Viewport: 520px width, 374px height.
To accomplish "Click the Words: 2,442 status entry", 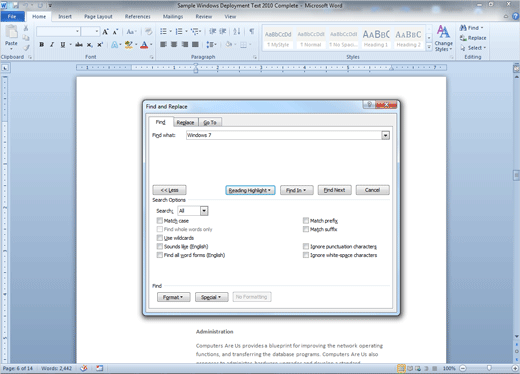I will 56,368.
